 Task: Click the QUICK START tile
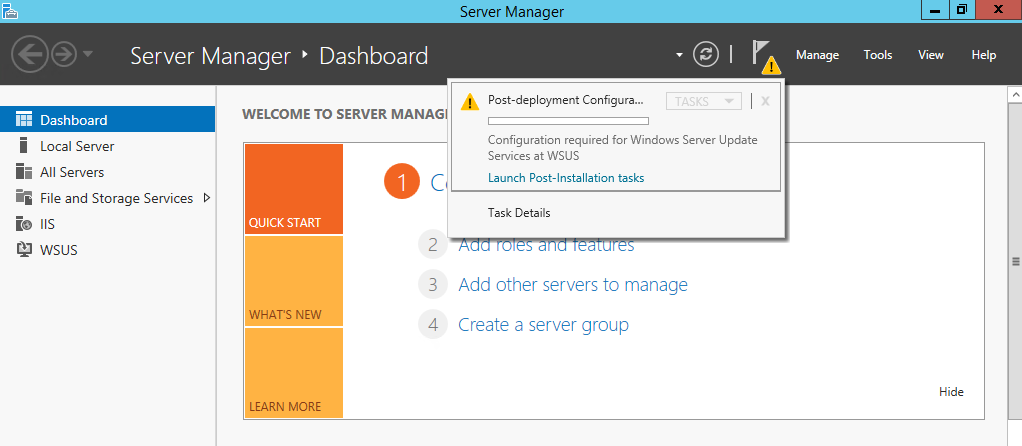click(x=294, y=189)
